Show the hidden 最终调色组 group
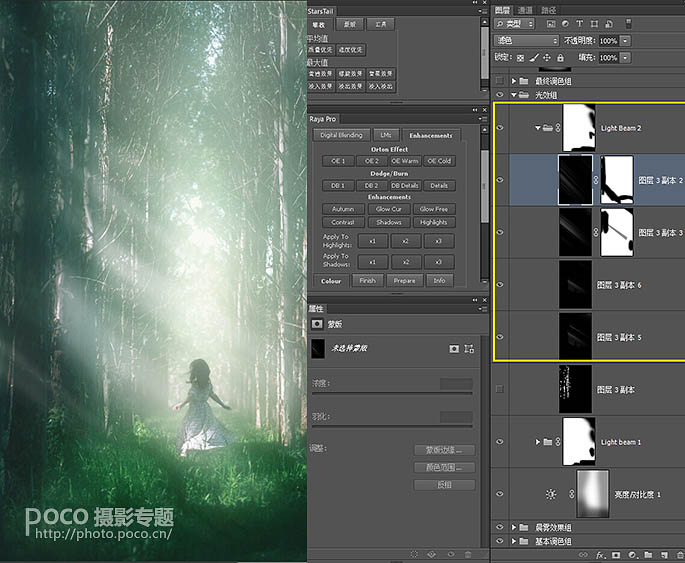 pyautogui.click(x=500, y=81)
